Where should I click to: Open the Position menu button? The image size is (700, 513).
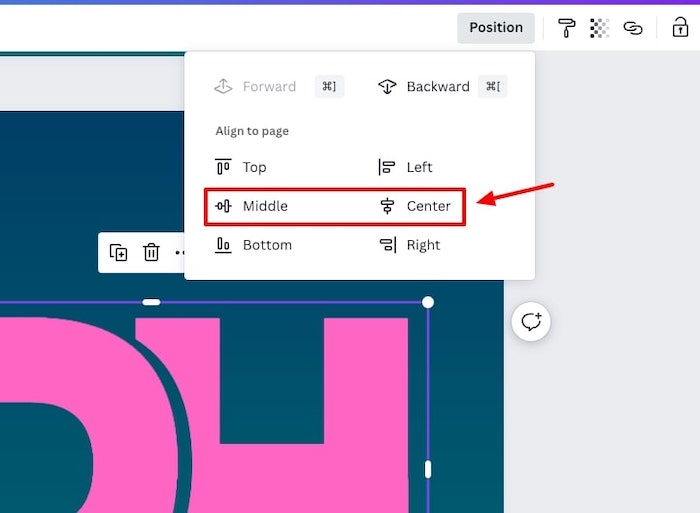pyautogui.click(x=496, y=28)
